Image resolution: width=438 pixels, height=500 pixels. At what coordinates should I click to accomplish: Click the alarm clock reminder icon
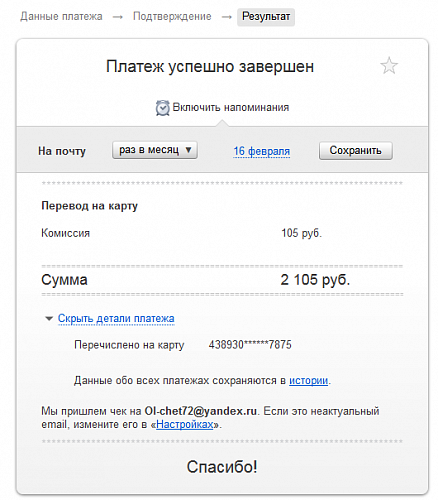pyautogui.click(x=162, y=108)
